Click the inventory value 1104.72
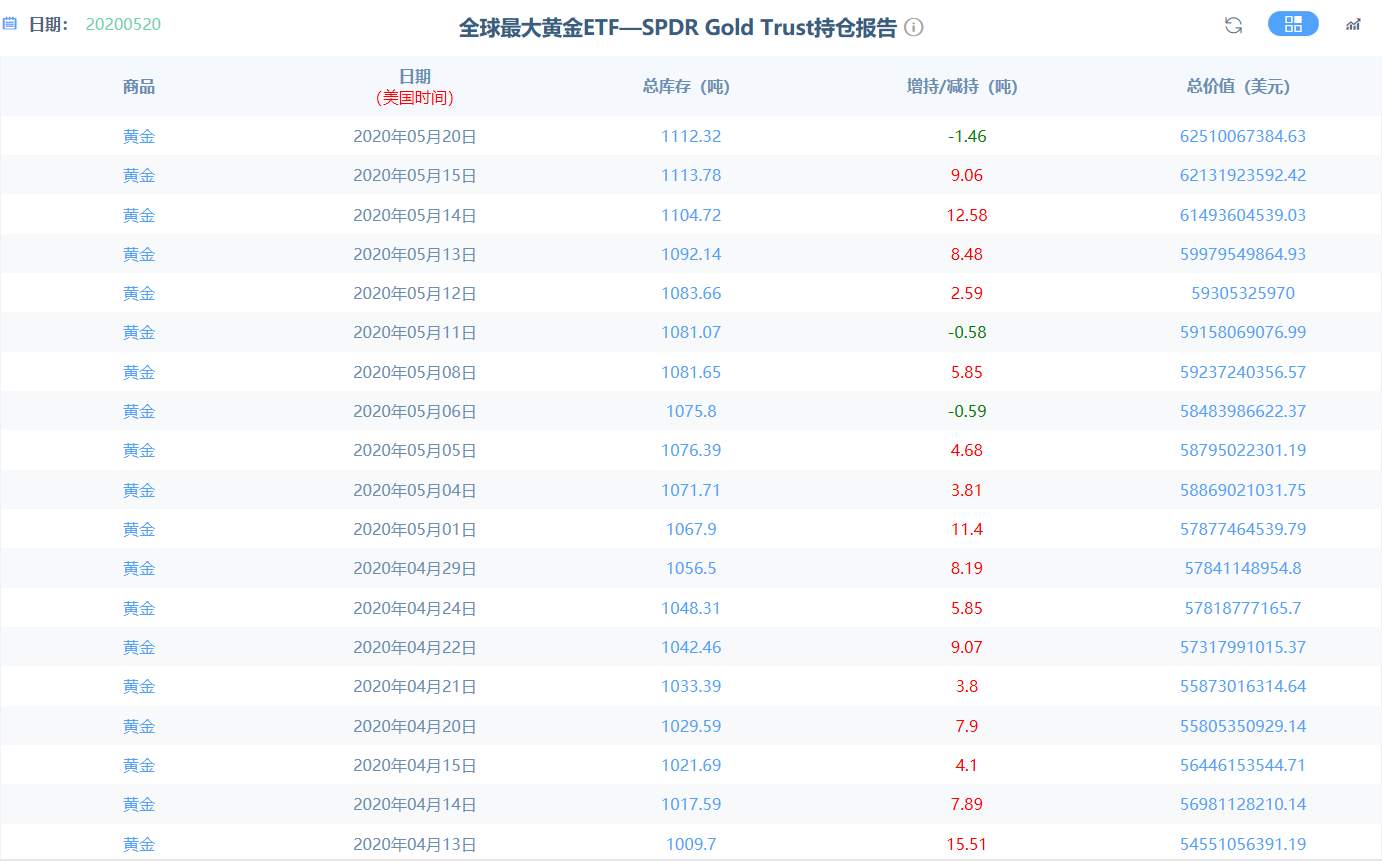 pyautogui.click(x=691, y=215)
